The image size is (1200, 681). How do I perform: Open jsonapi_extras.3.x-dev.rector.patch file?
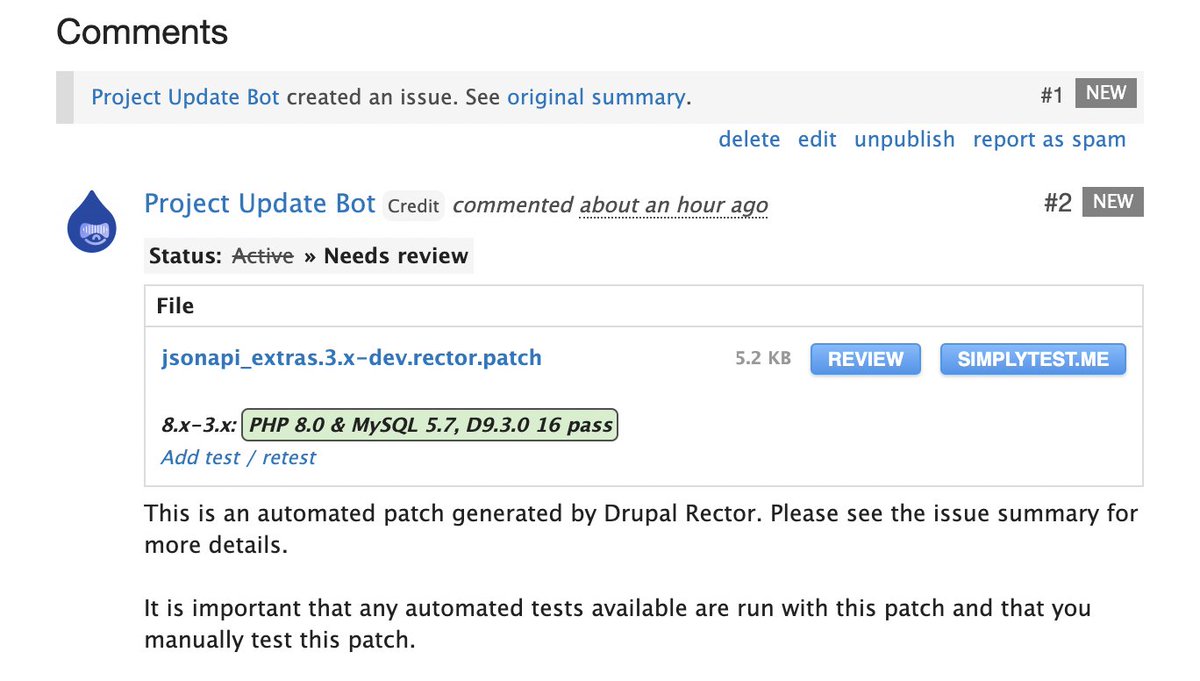coord(351,357)
